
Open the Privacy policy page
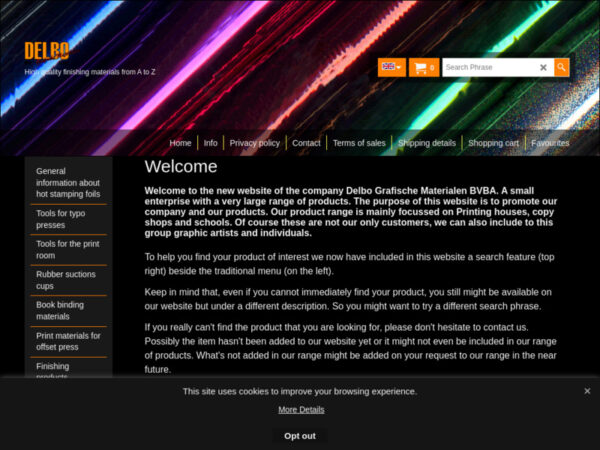[254, 143]
